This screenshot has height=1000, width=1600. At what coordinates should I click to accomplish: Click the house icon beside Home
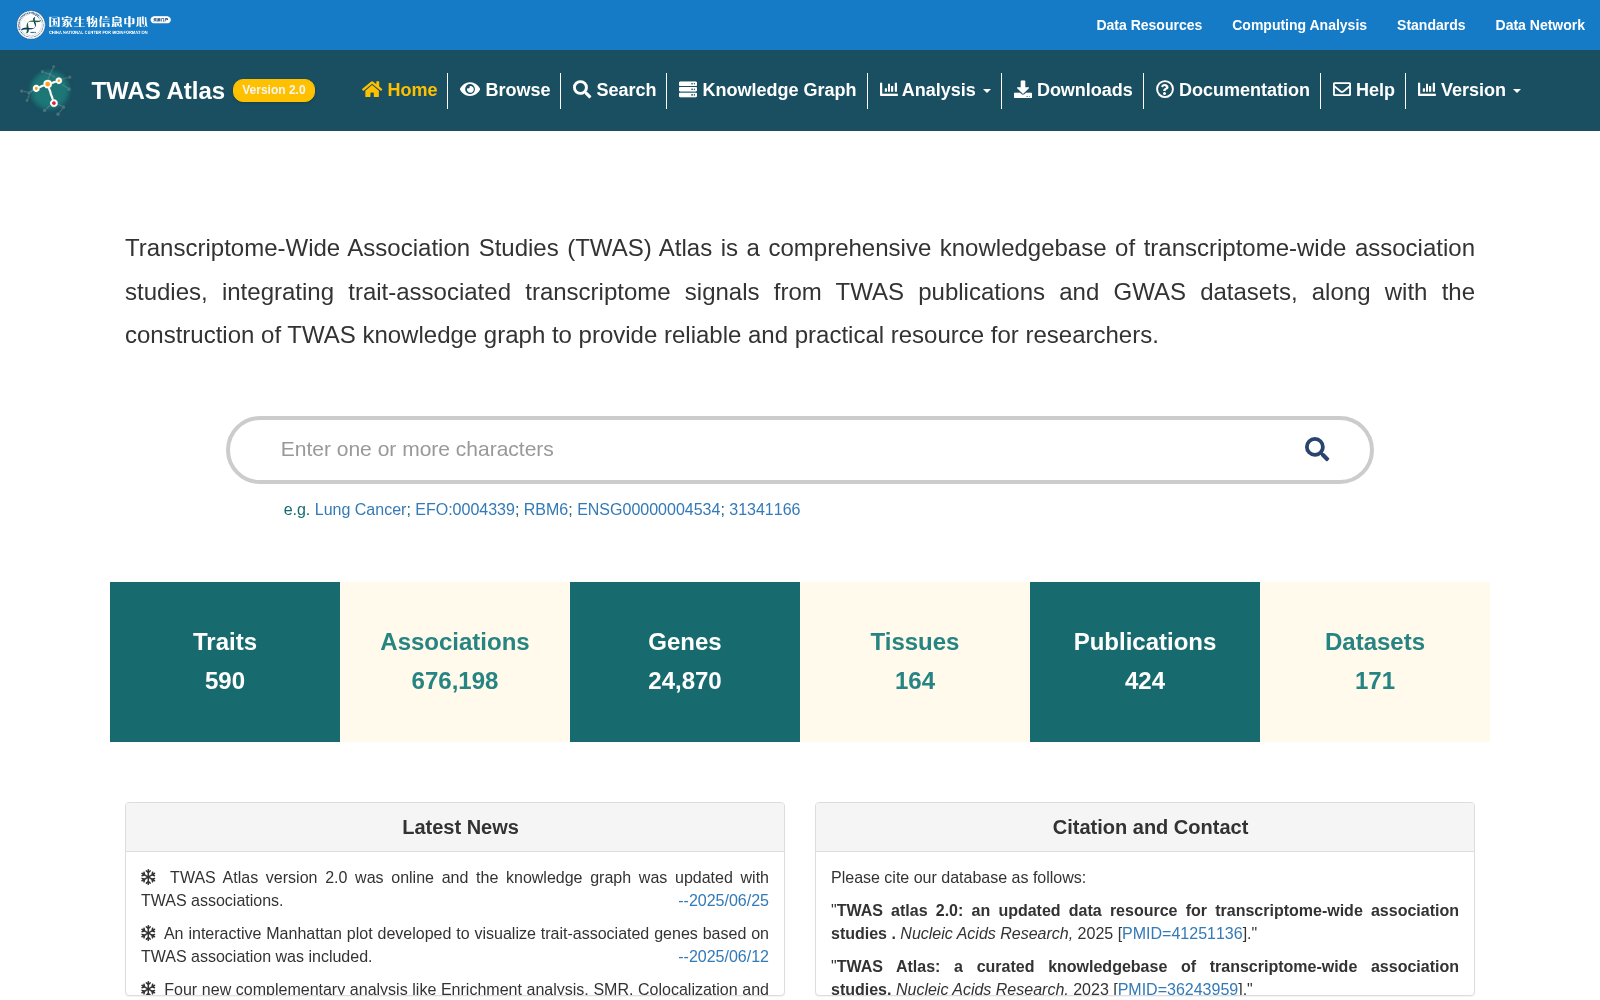tap(372, 90)
